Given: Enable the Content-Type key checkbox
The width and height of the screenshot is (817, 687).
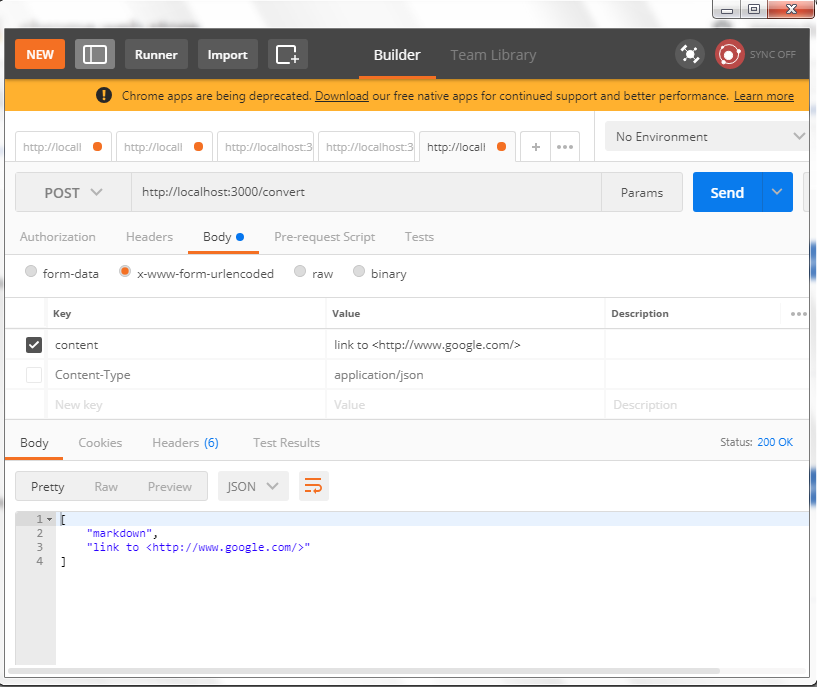Looking at the screenshot, I should (34, 374).
